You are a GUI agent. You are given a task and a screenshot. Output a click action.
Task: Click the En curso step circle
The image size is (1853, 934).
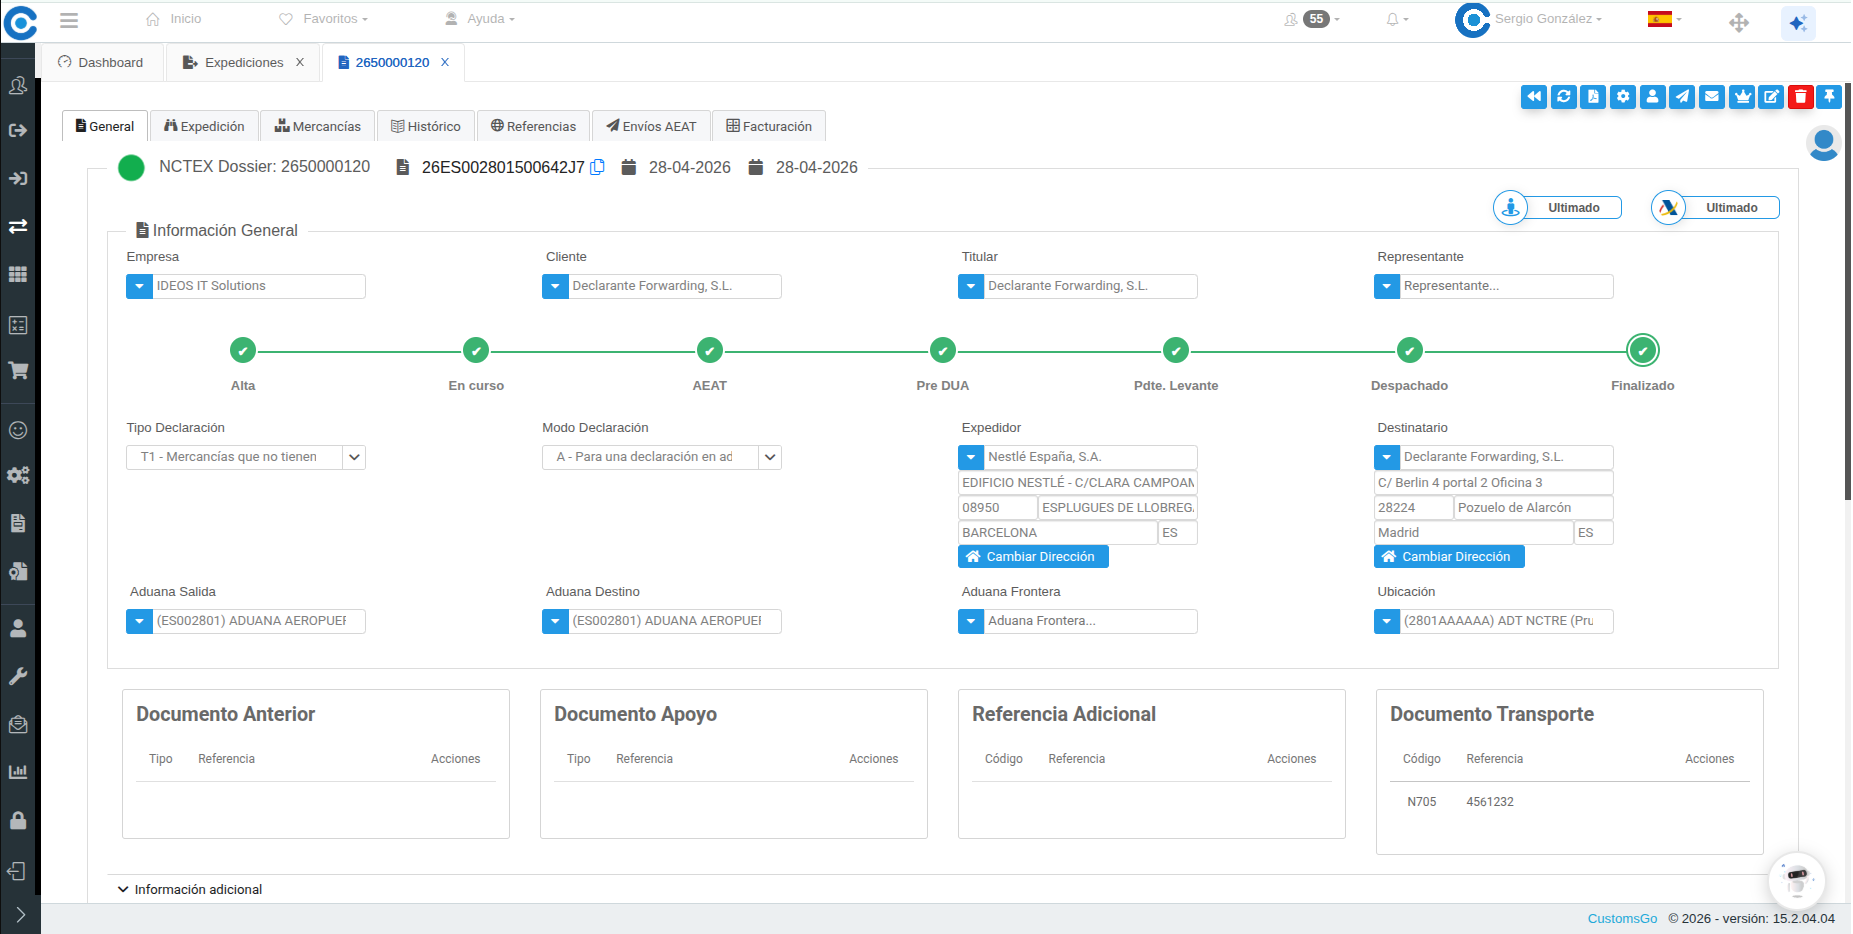(x=476, y=351)
